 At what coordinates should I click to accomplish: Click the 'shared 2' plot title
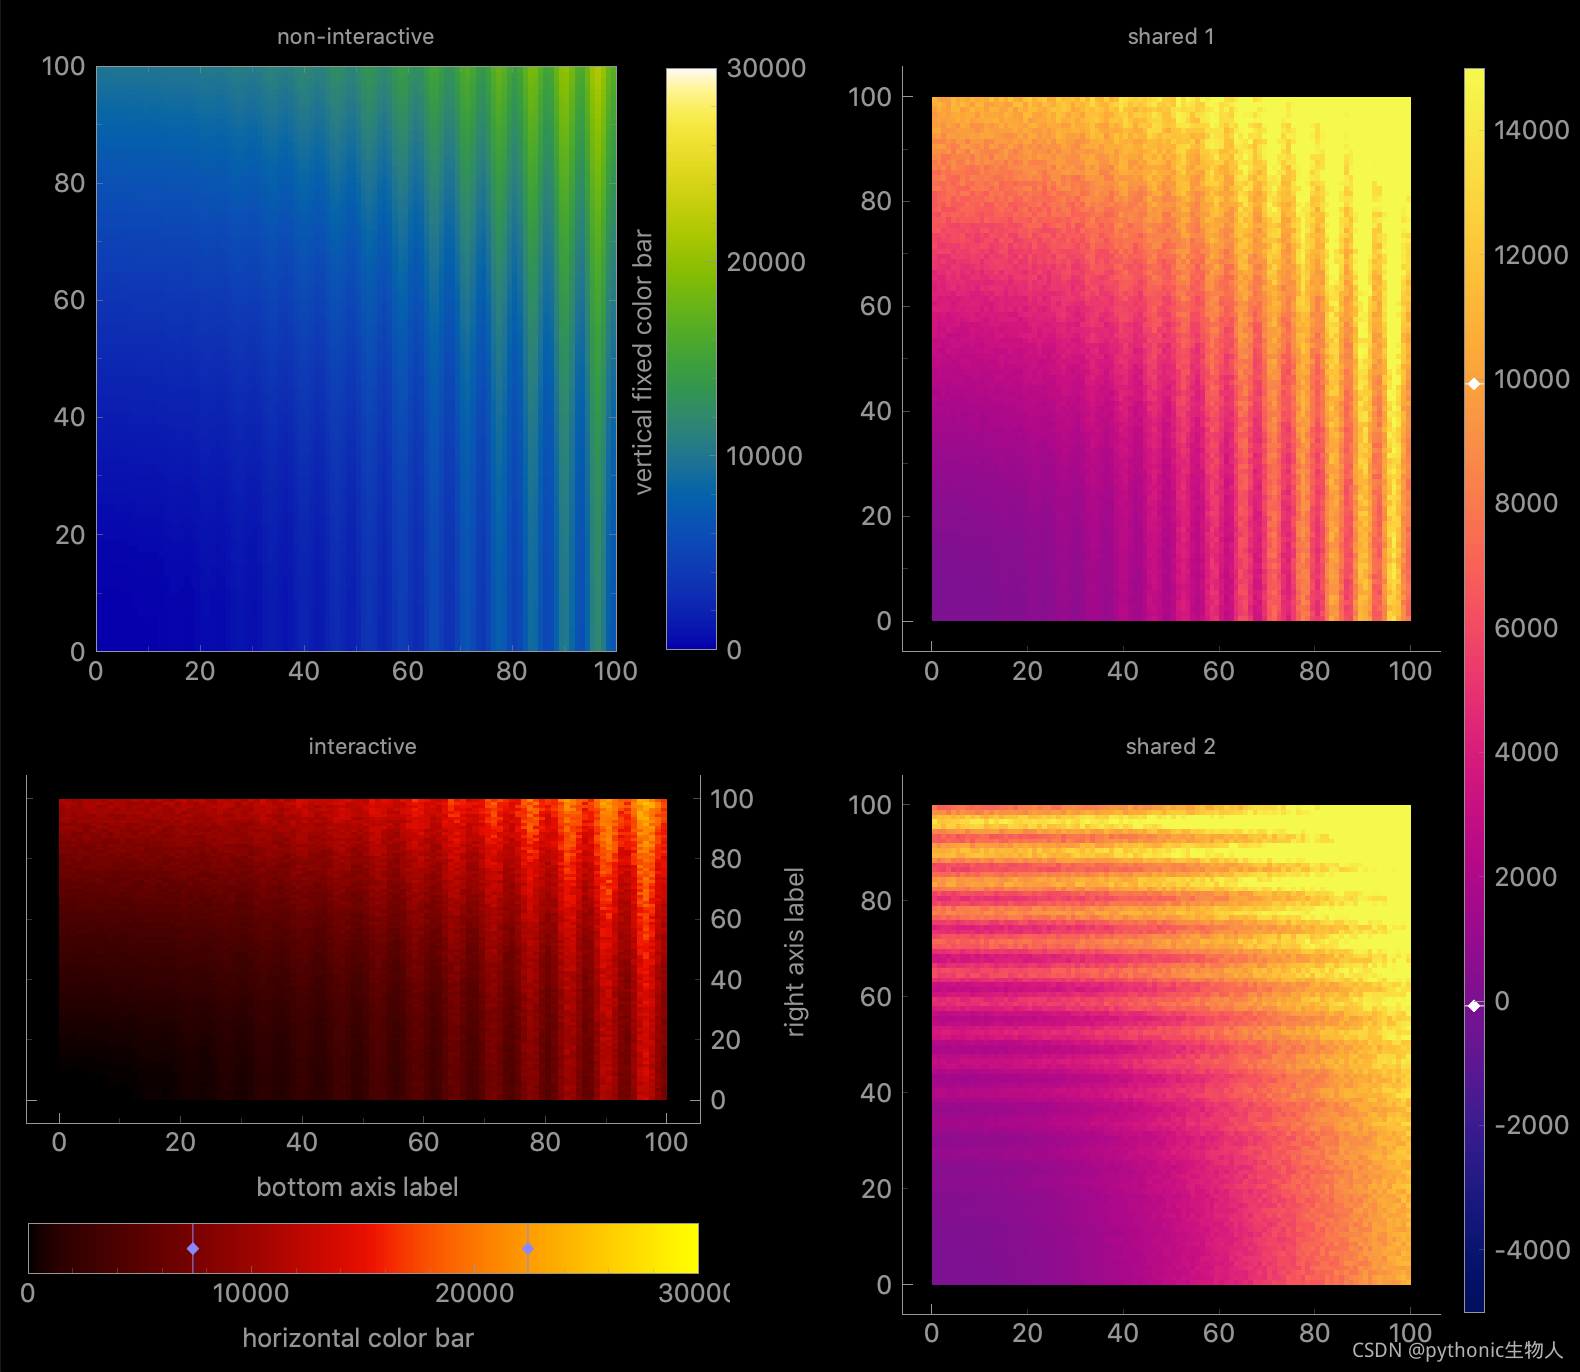click(1171, 747)
